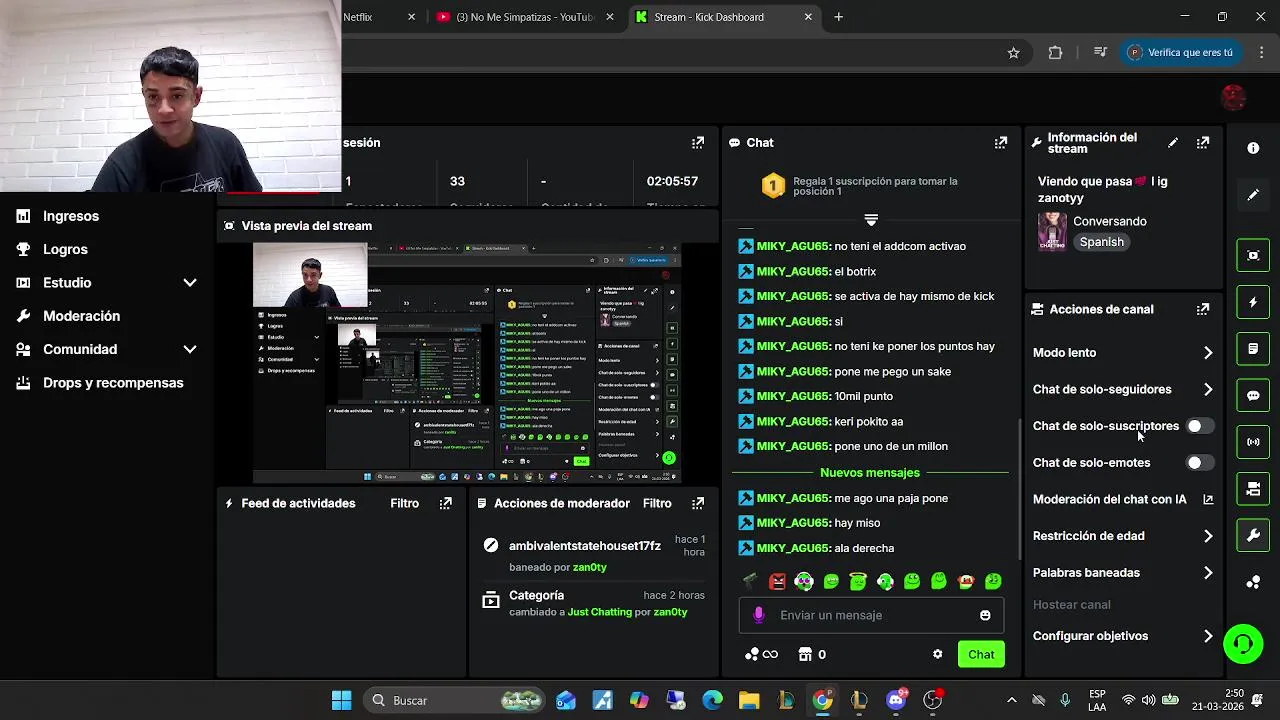Focus the Enviar un mensaje input field
The image size is (1280, 720).
click(x=871, y=615)
